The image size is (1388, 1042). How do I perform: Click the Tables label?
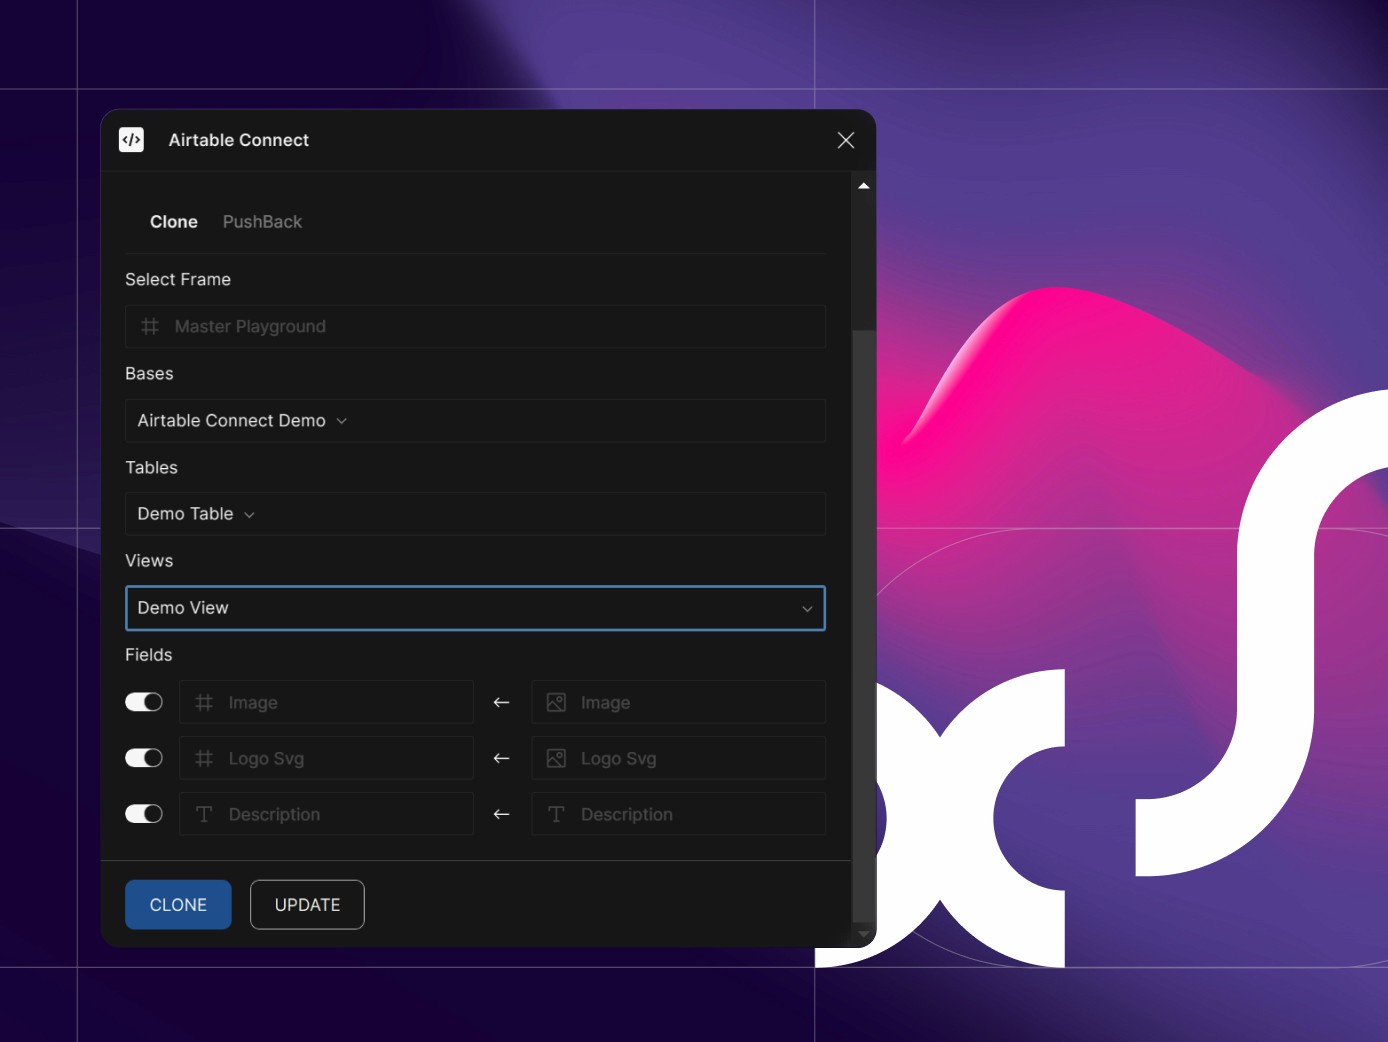[151, 468]
